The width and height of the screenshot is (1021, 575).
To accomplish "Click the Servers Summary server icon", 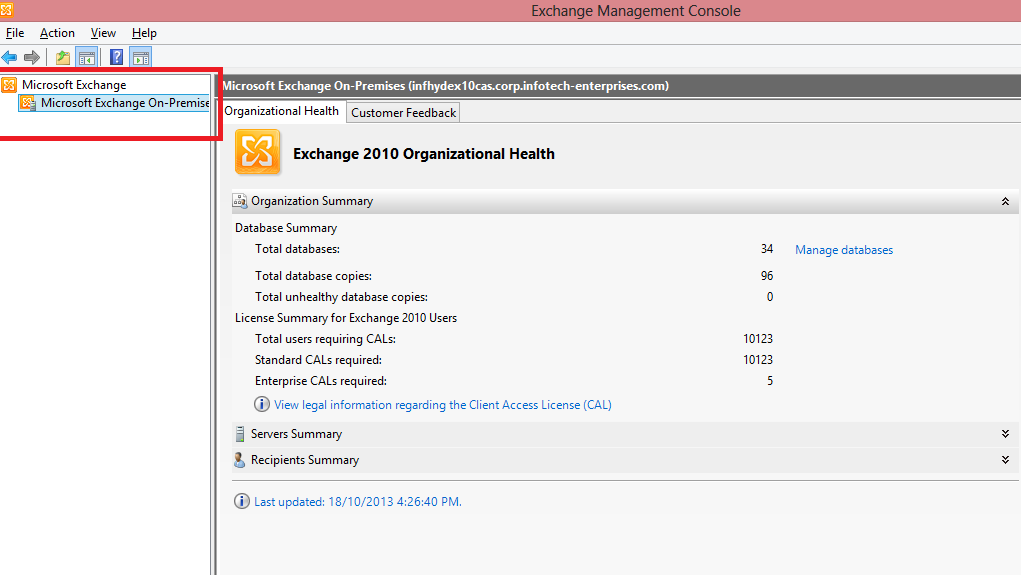I will pos(240,434).
